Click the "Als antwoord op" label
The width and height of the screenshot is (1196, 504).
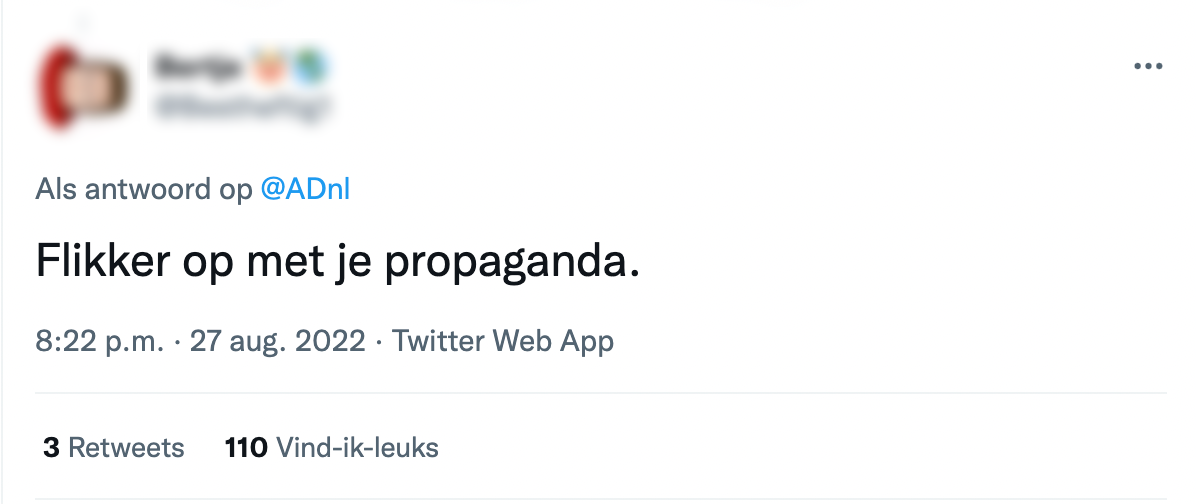click(144, 189)
